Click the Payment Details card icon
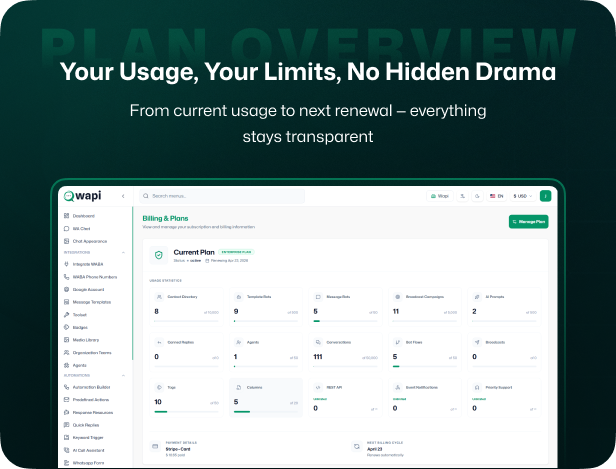This screenshot has width=616, height=469. 155,447
